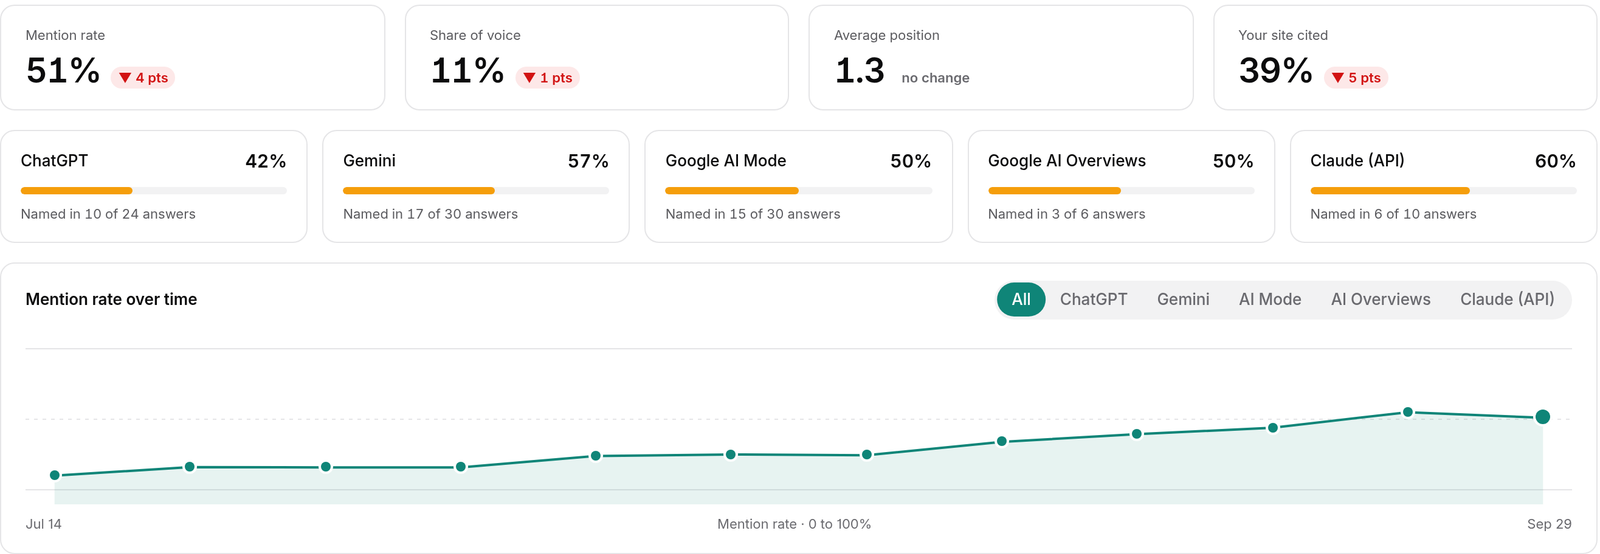
Task: Click 'Named in 17 of 30 answers' text
Action: (x=430, y=214)
